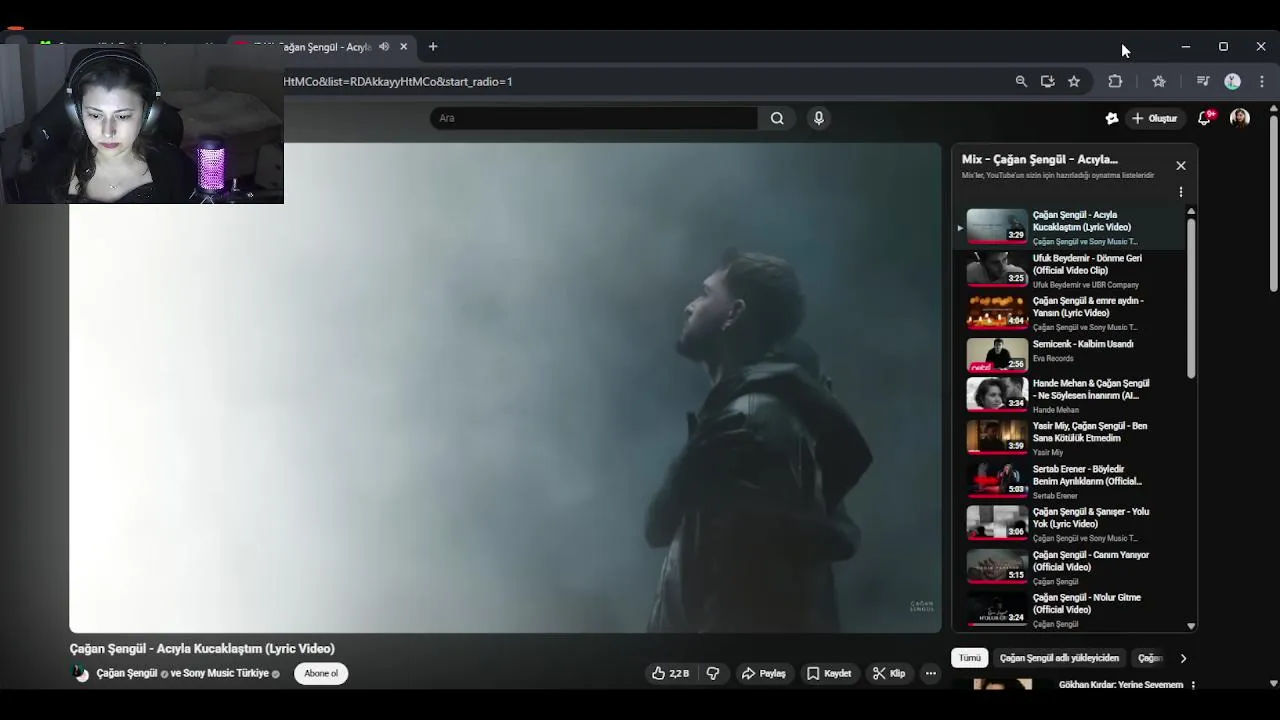This screenshot has height=720, width=1280.
Task: Open Çağan Şengül channel avatar
Action: point(80,674)
